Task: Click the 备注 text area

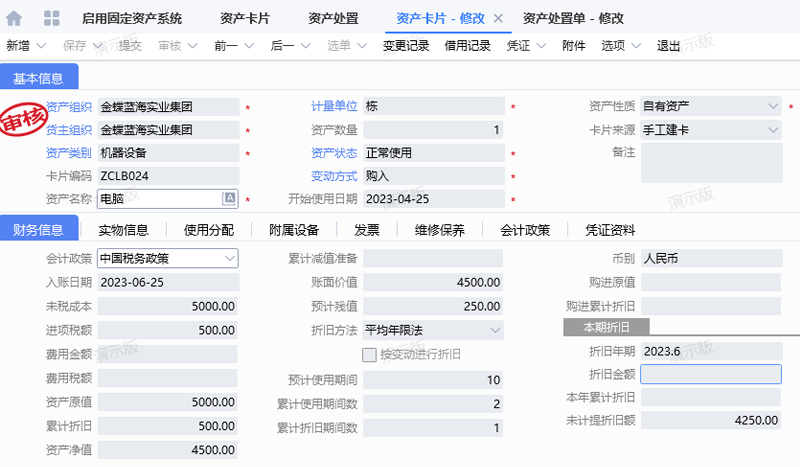Action: [712, 163]
